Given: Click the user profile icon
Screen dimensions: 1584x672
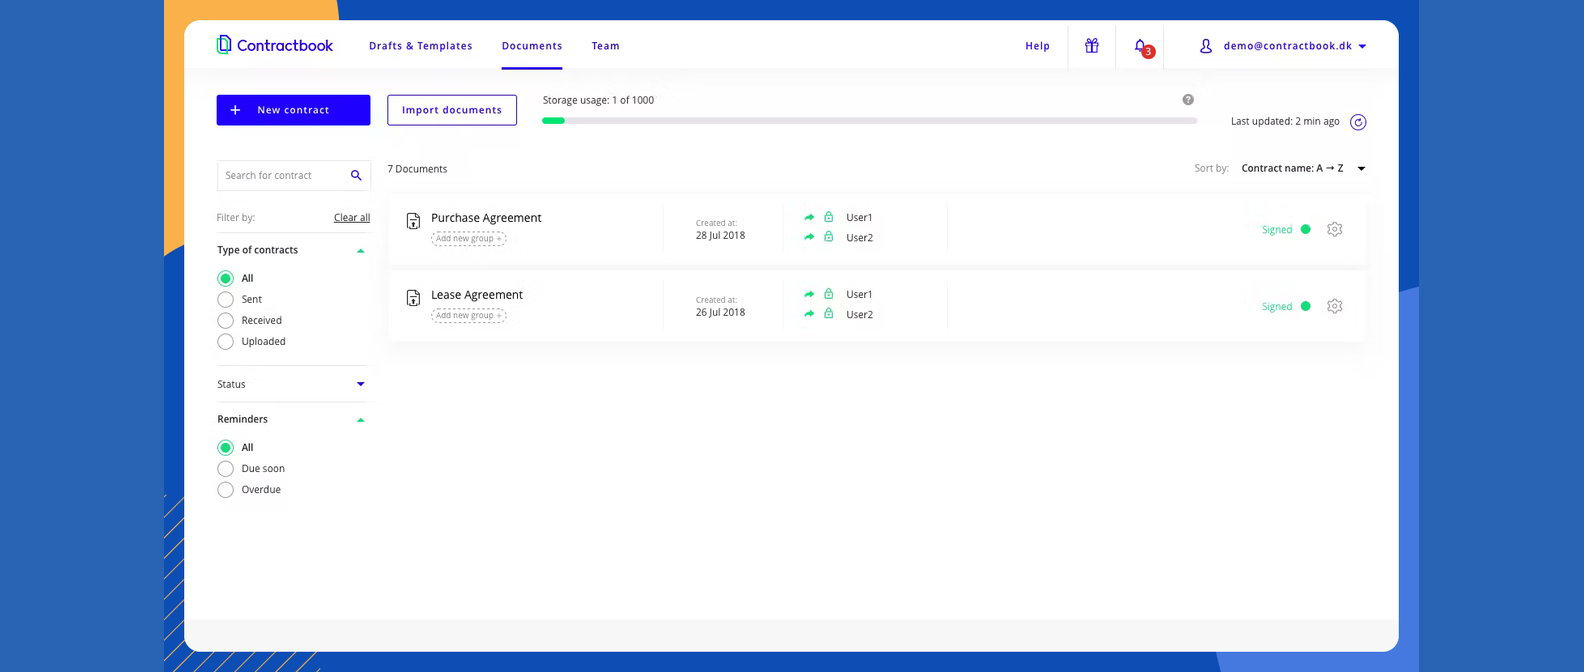Looking at the screenshot, I should [x=1206, y=46].
